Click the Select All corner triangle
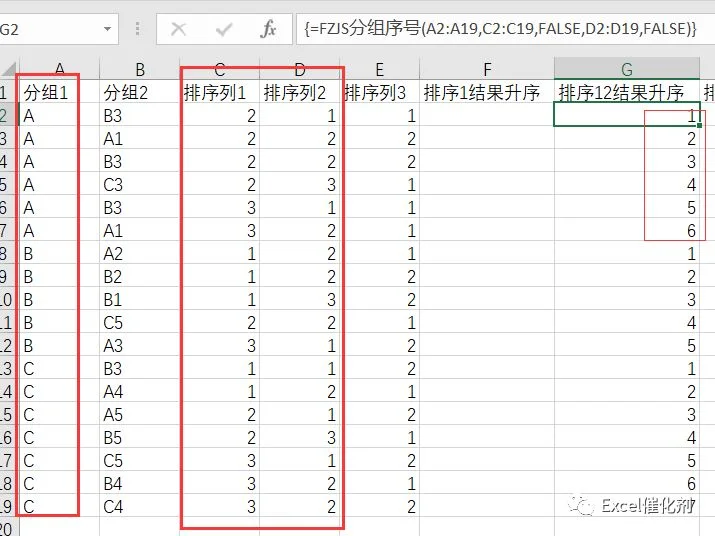The height and width of the screenshot is (536, 715). 9,68
